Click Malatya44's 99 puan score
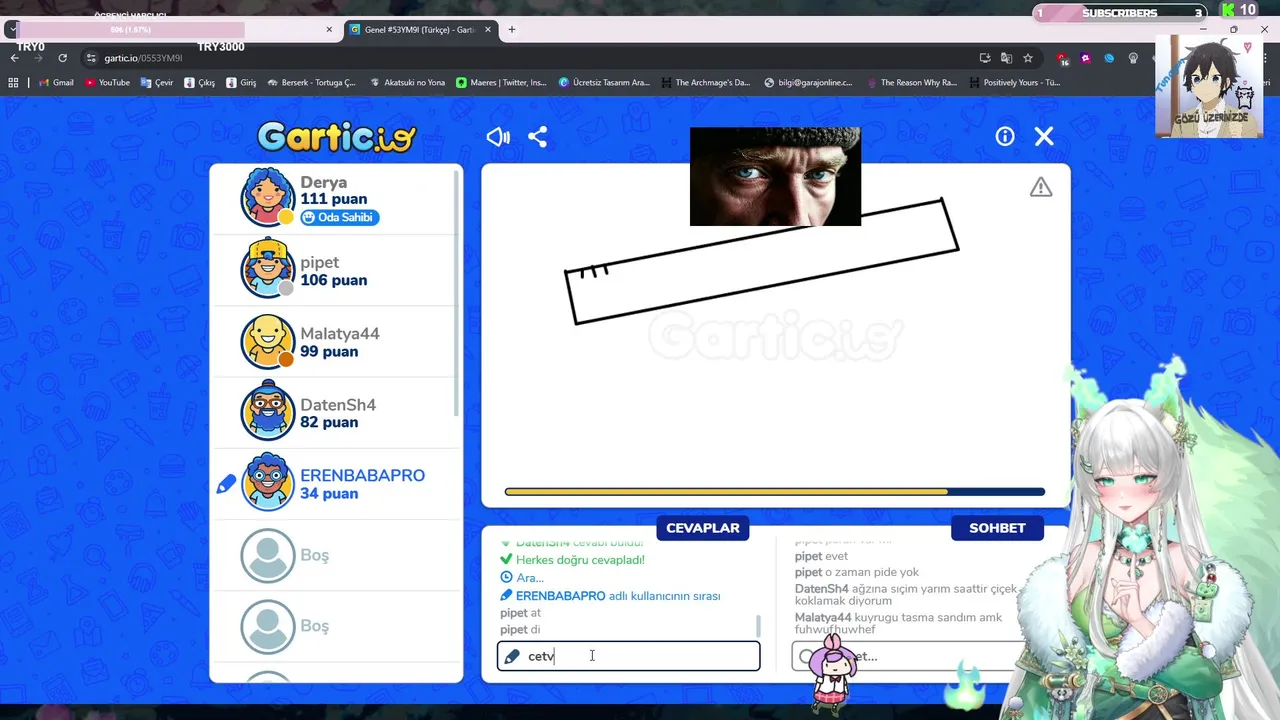Viewport: 1280px width, 720px height. tap(329, 351)
